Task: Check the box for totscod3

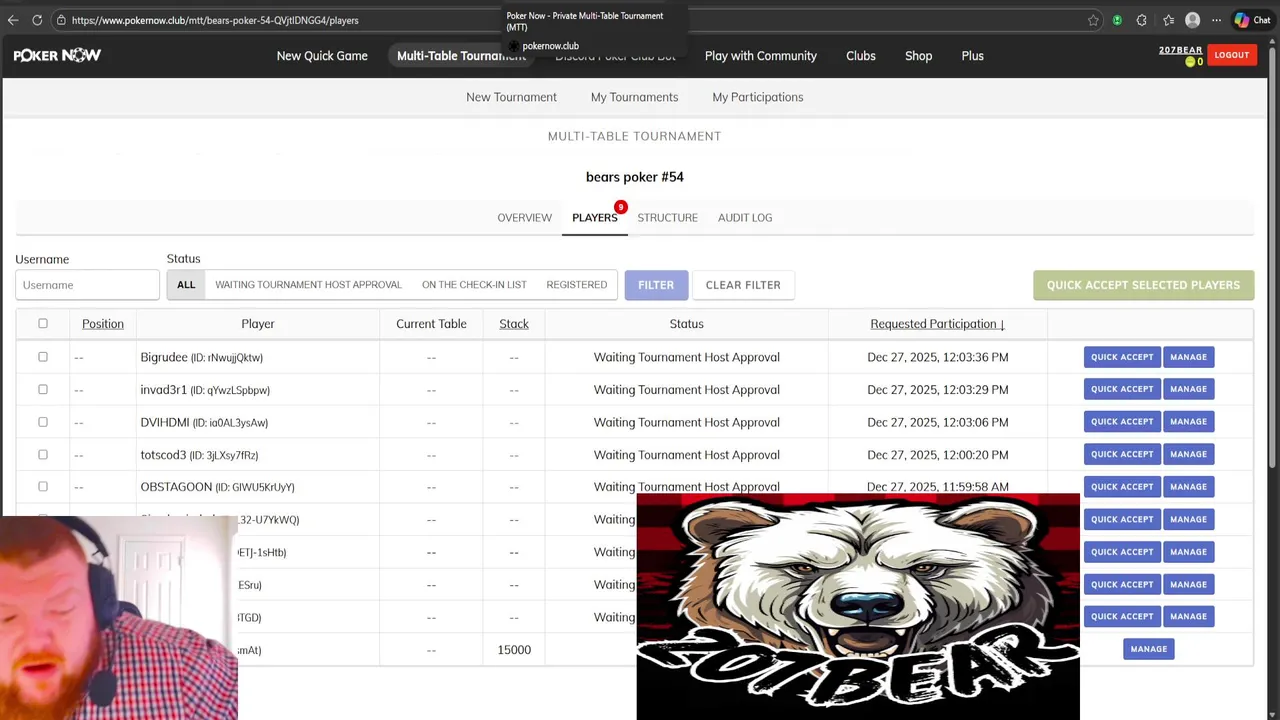Action: [43, 454]
